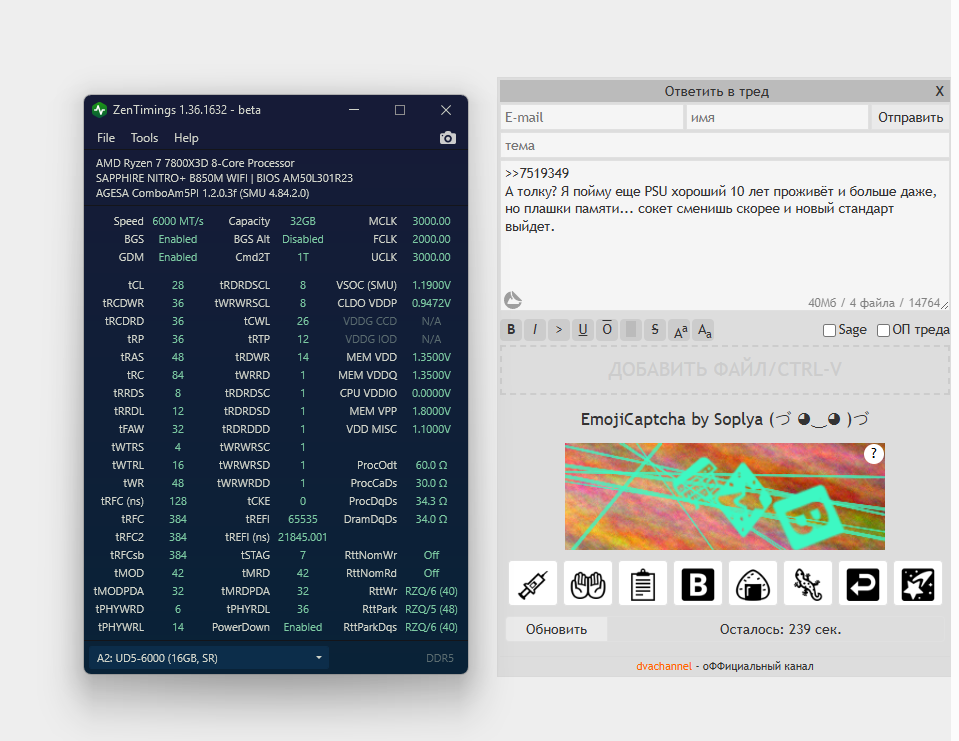Minimize the ZenTimings window
The height and width of the screenshot is (741, 959).
(354, 110)
